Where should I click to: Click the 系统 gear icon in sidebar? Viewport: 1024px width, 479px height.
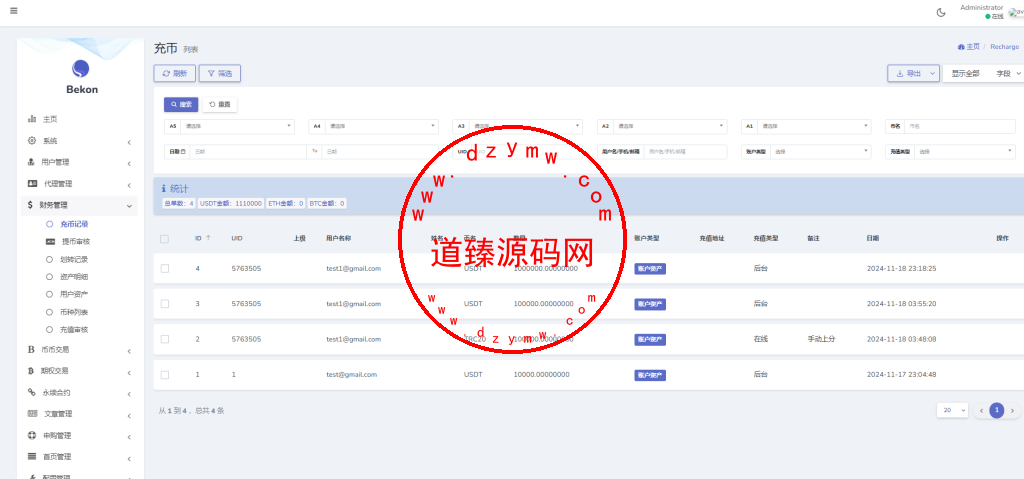click(31, 140)
